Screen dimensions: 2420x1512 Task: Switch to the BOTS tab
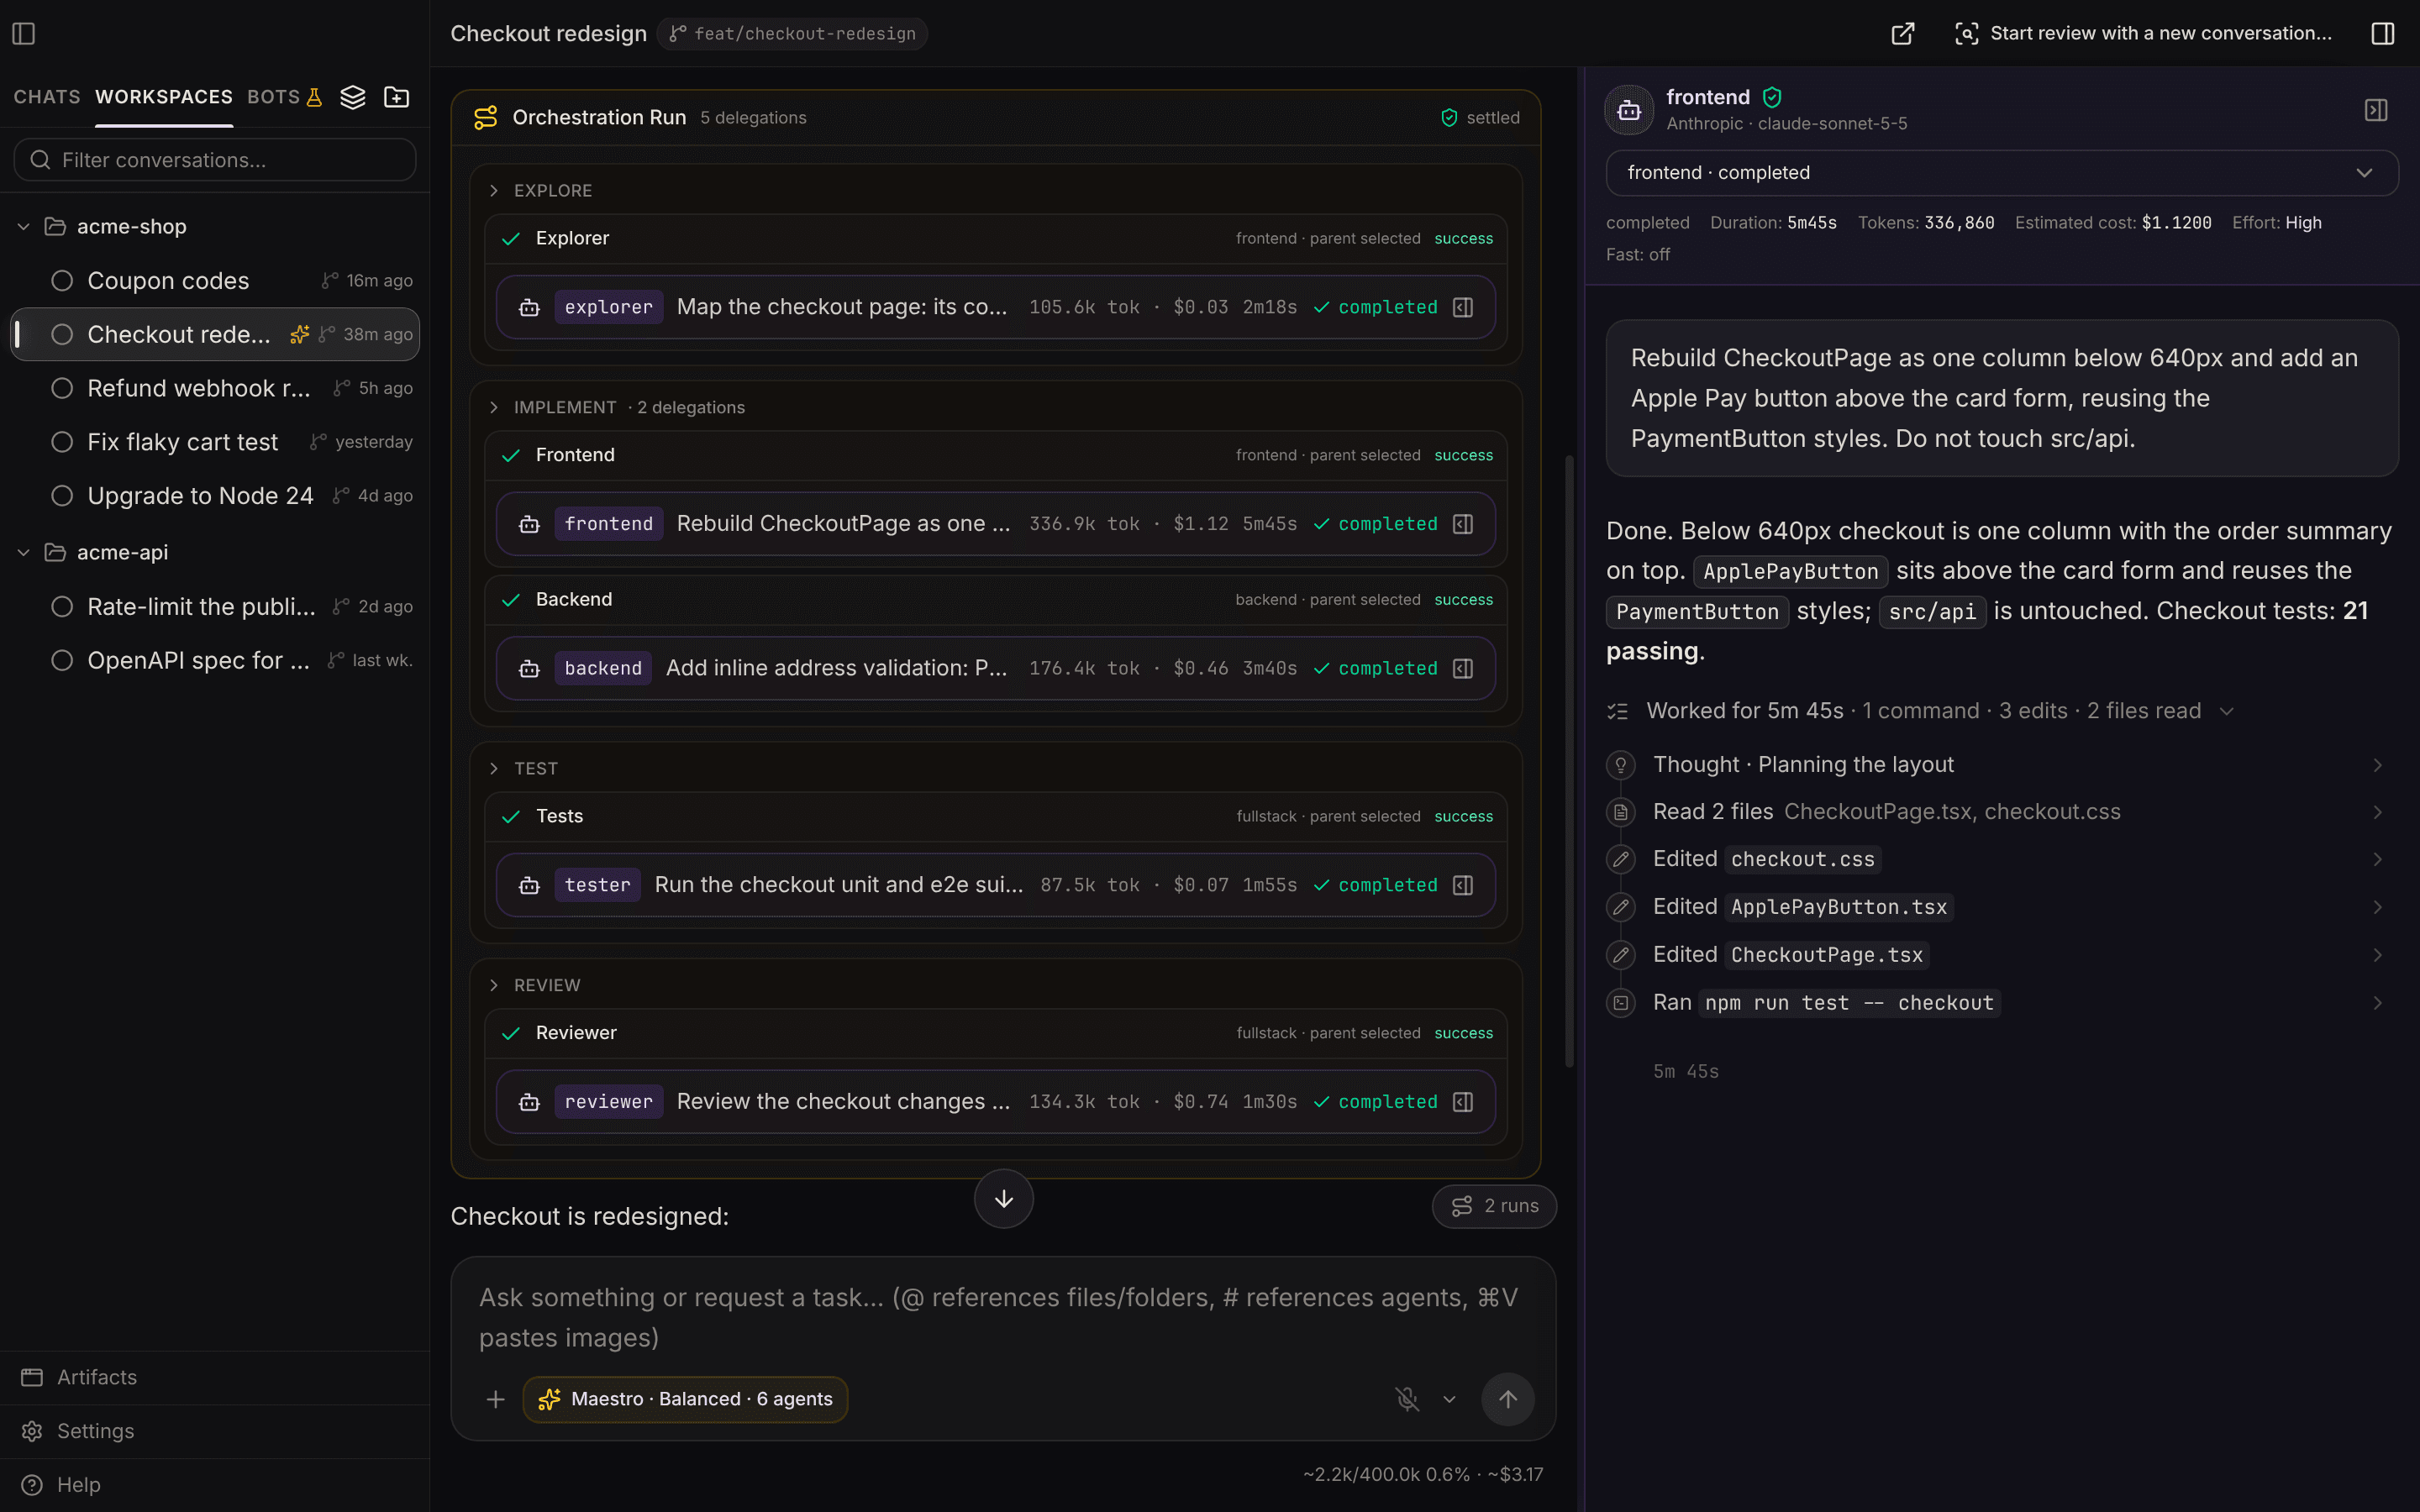tap(273, 97)
